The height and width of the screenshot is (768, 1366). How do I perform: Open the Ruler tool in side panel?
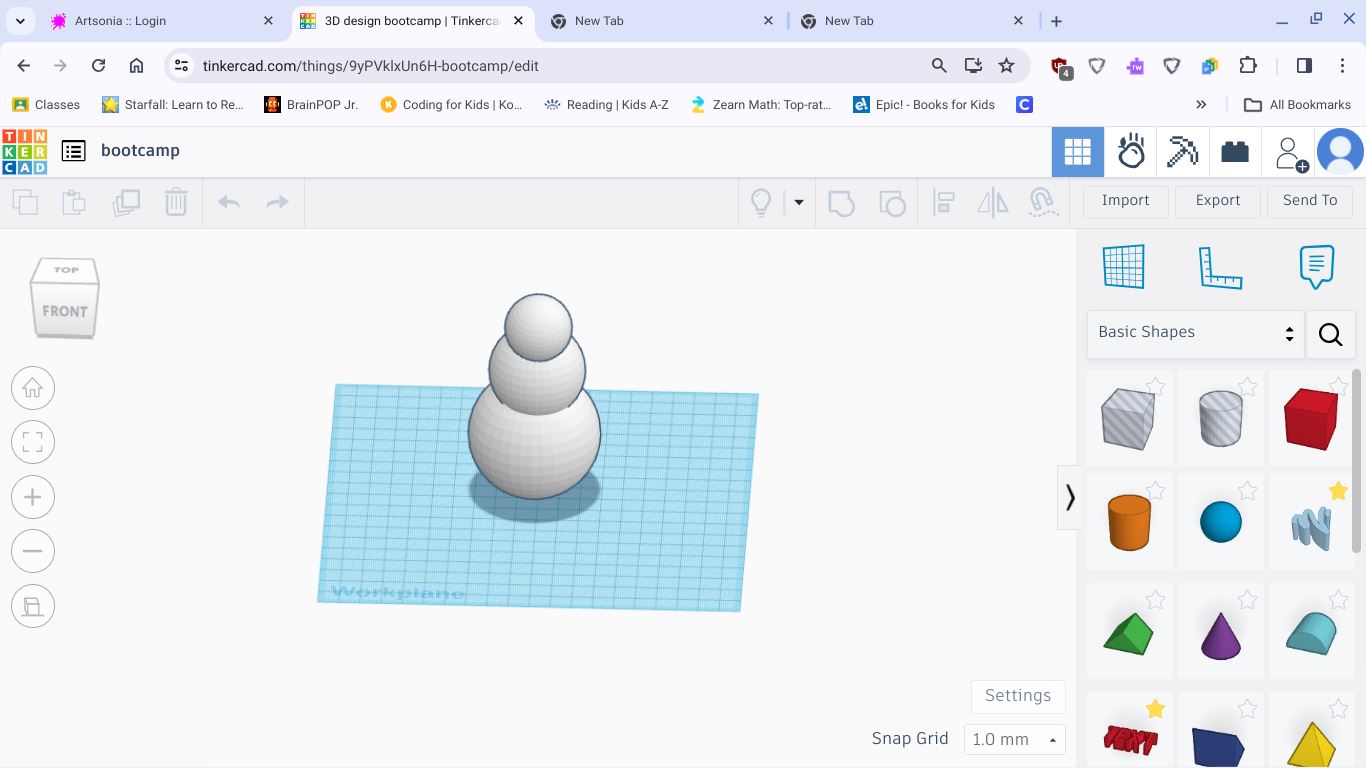(1220, 267)
